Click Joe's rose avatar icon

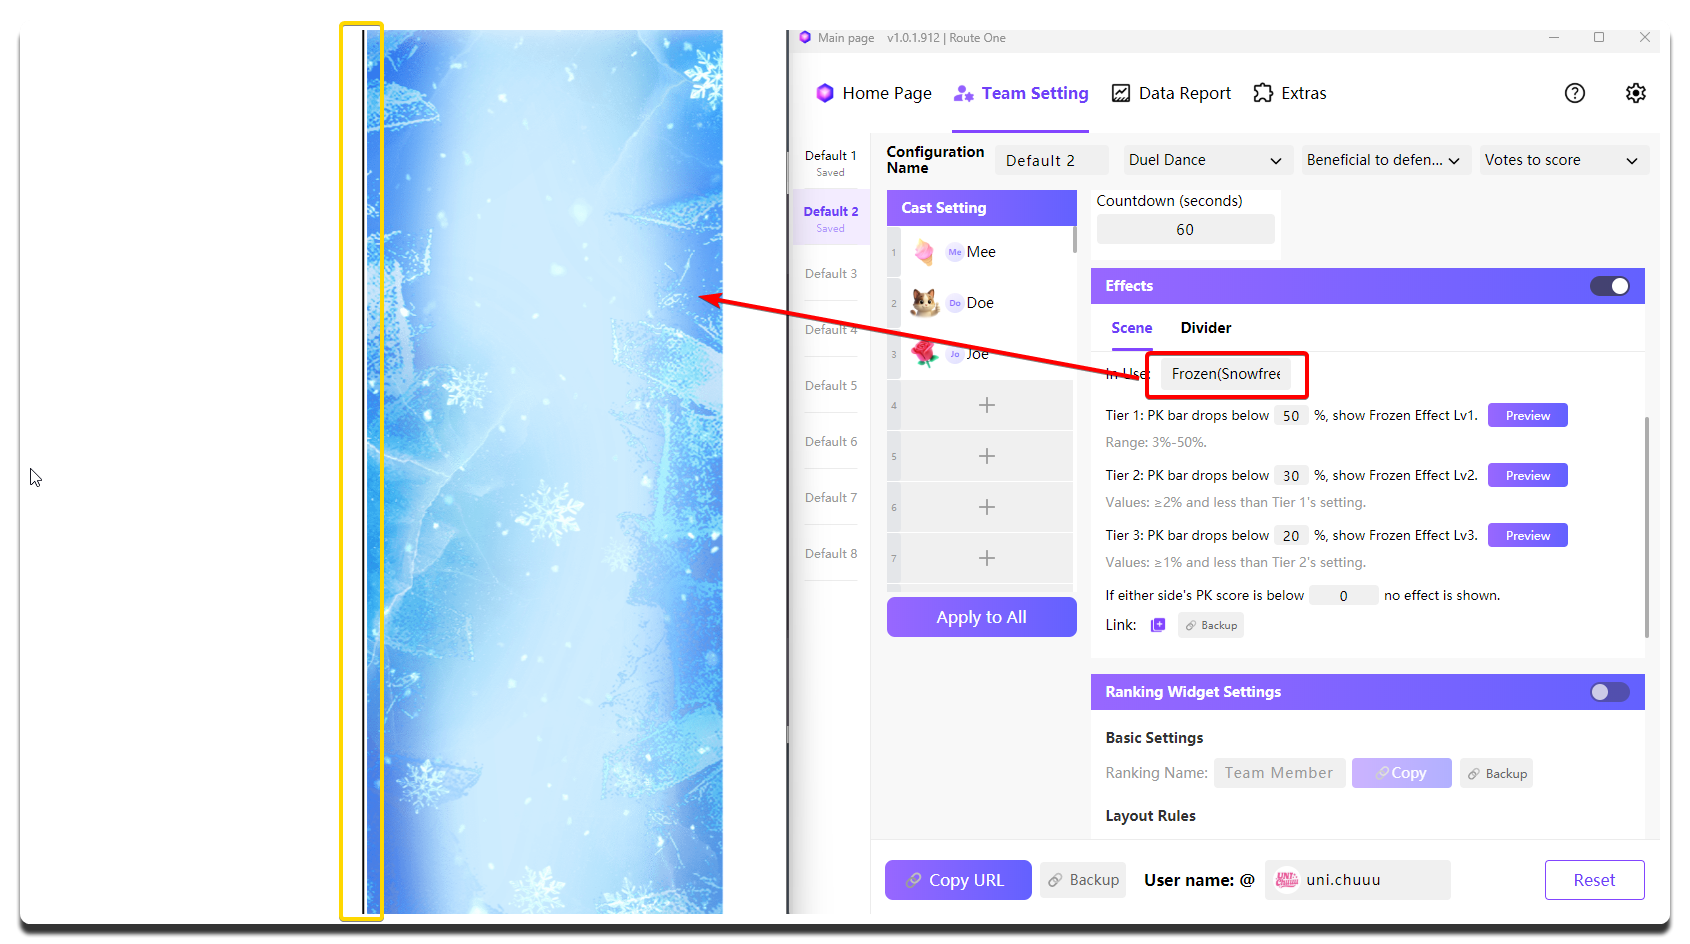(x=924, y=353)
